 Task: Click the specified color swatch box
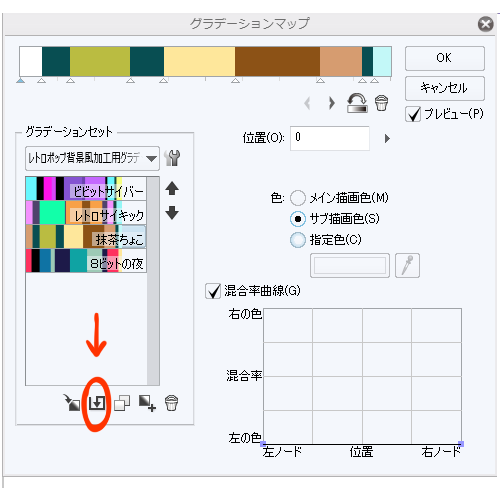pyautogui.click(x=350, y=265)
